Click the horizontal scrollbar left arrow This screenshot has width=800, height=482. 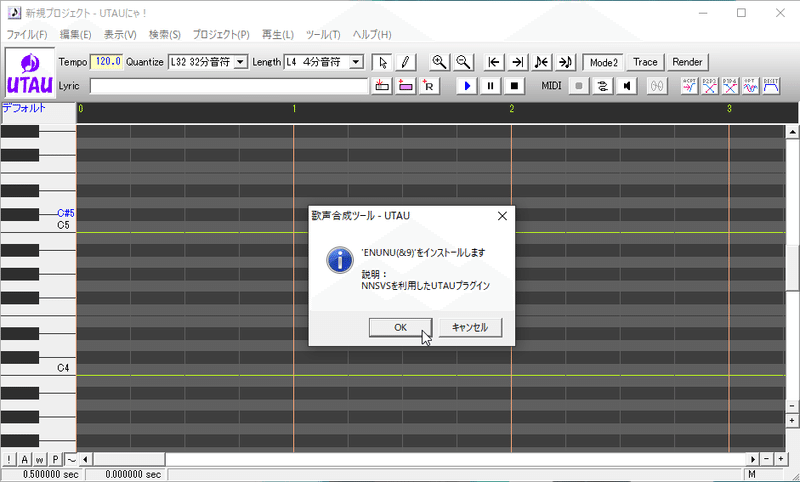pos(85,459)
